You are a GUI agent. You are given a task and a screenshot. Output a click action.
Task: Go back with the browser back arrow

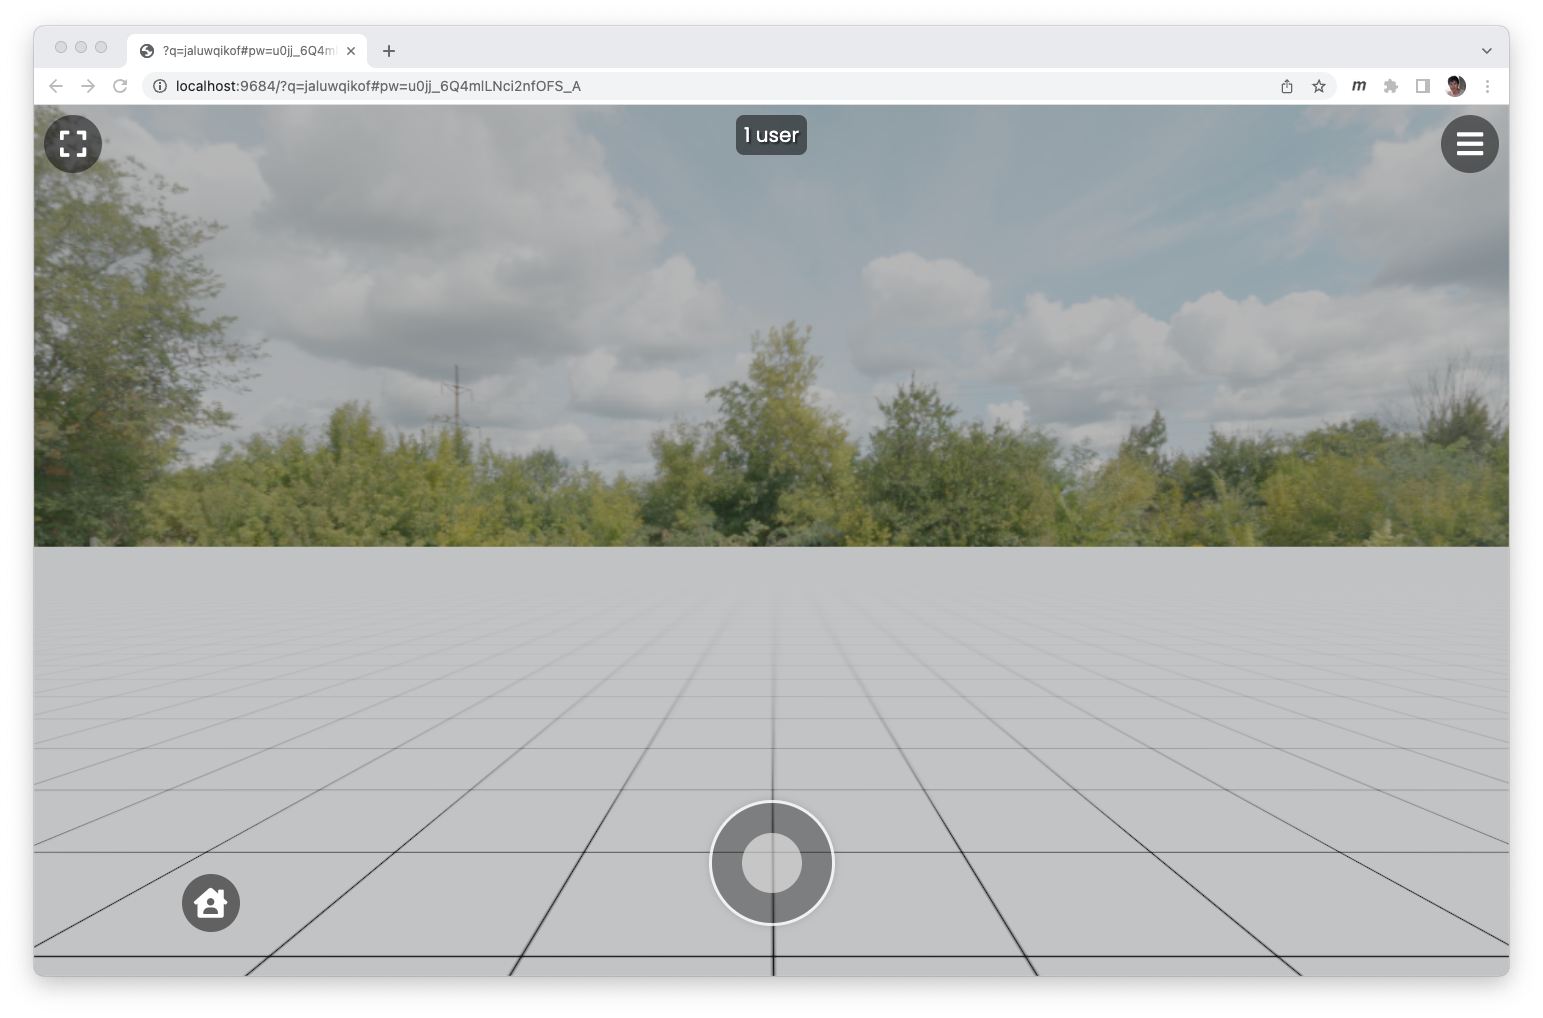56,86
